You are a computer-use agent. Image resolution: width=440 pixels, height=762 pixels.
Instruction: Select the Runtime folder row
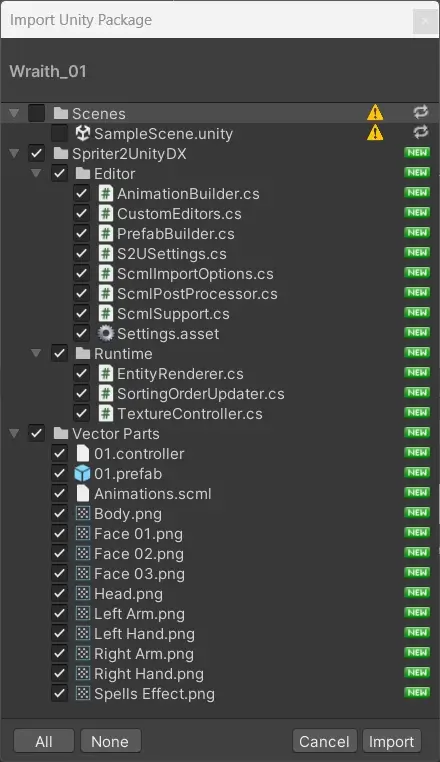click(220, 353)
